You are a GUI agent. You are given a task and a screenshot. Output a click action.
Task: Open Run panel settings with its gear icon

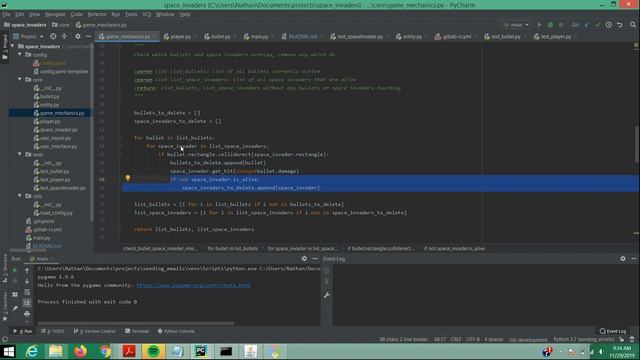[304, 258]
